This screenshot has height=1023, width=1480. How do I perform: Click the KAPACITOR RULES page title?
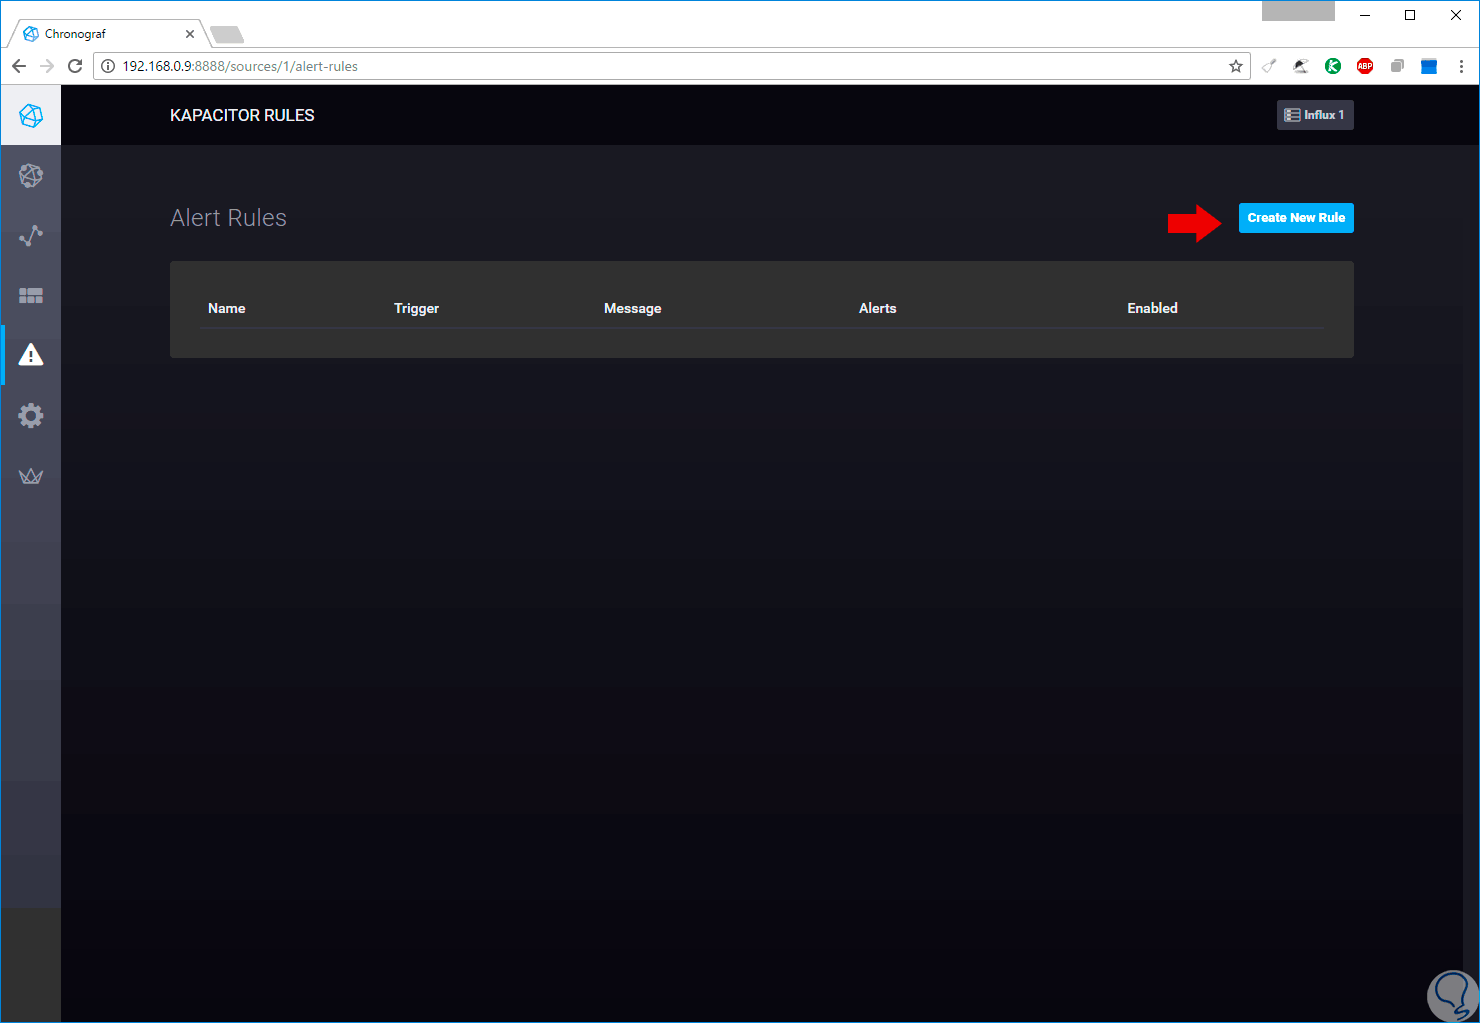[x=242, y=115]
